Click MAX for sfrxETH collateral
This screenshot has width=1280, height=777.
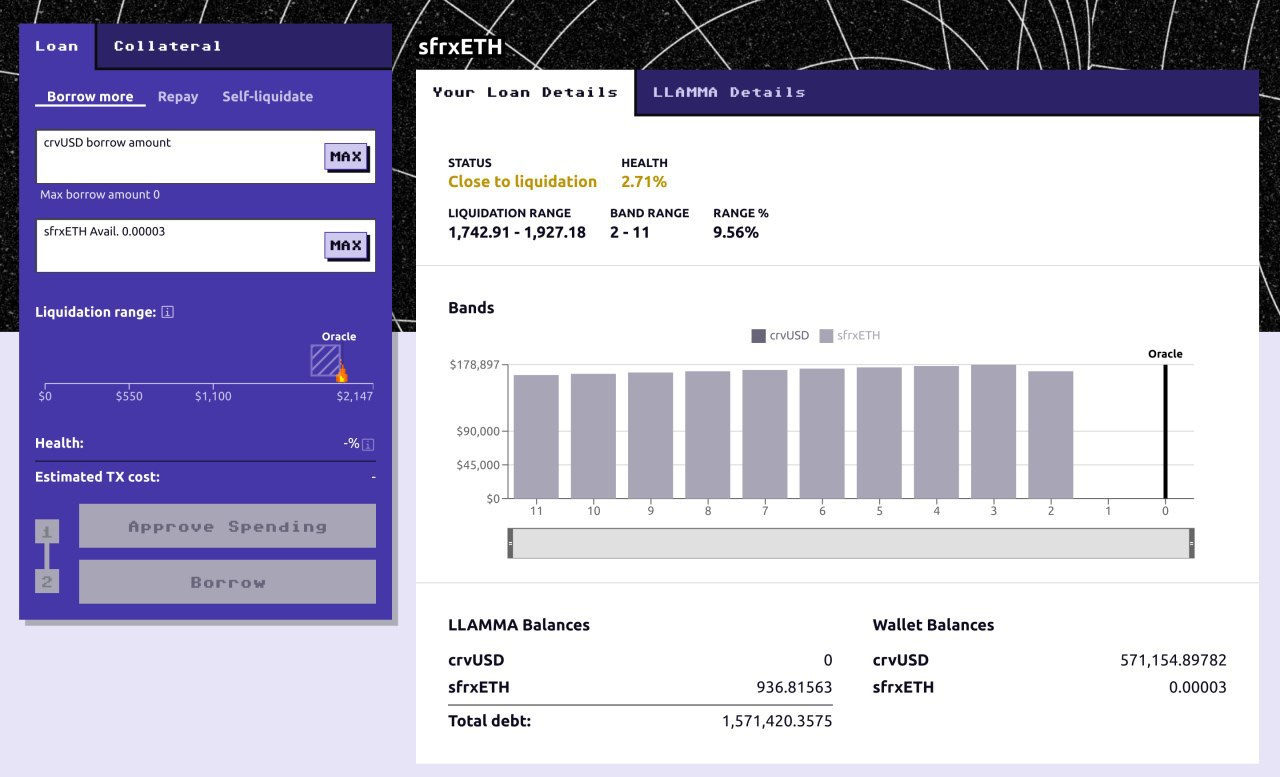click(x=346, y=246)
